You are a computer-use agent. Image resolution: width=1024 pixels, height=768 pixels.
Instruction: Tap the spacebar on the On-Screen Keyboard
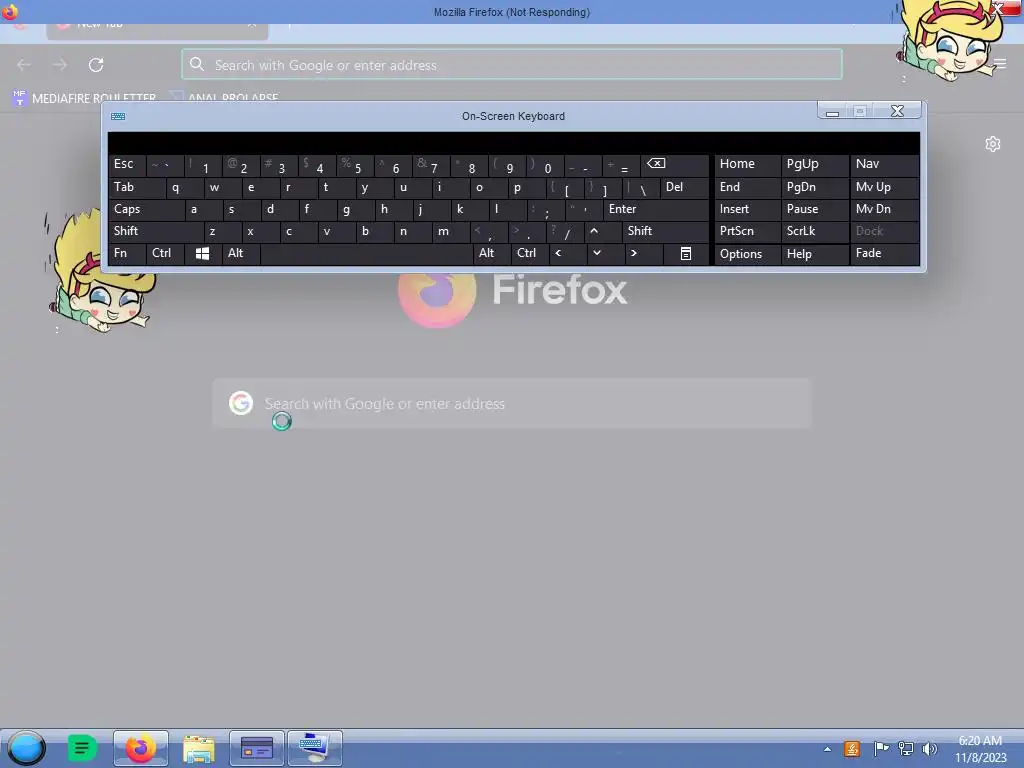coord(366,253)
